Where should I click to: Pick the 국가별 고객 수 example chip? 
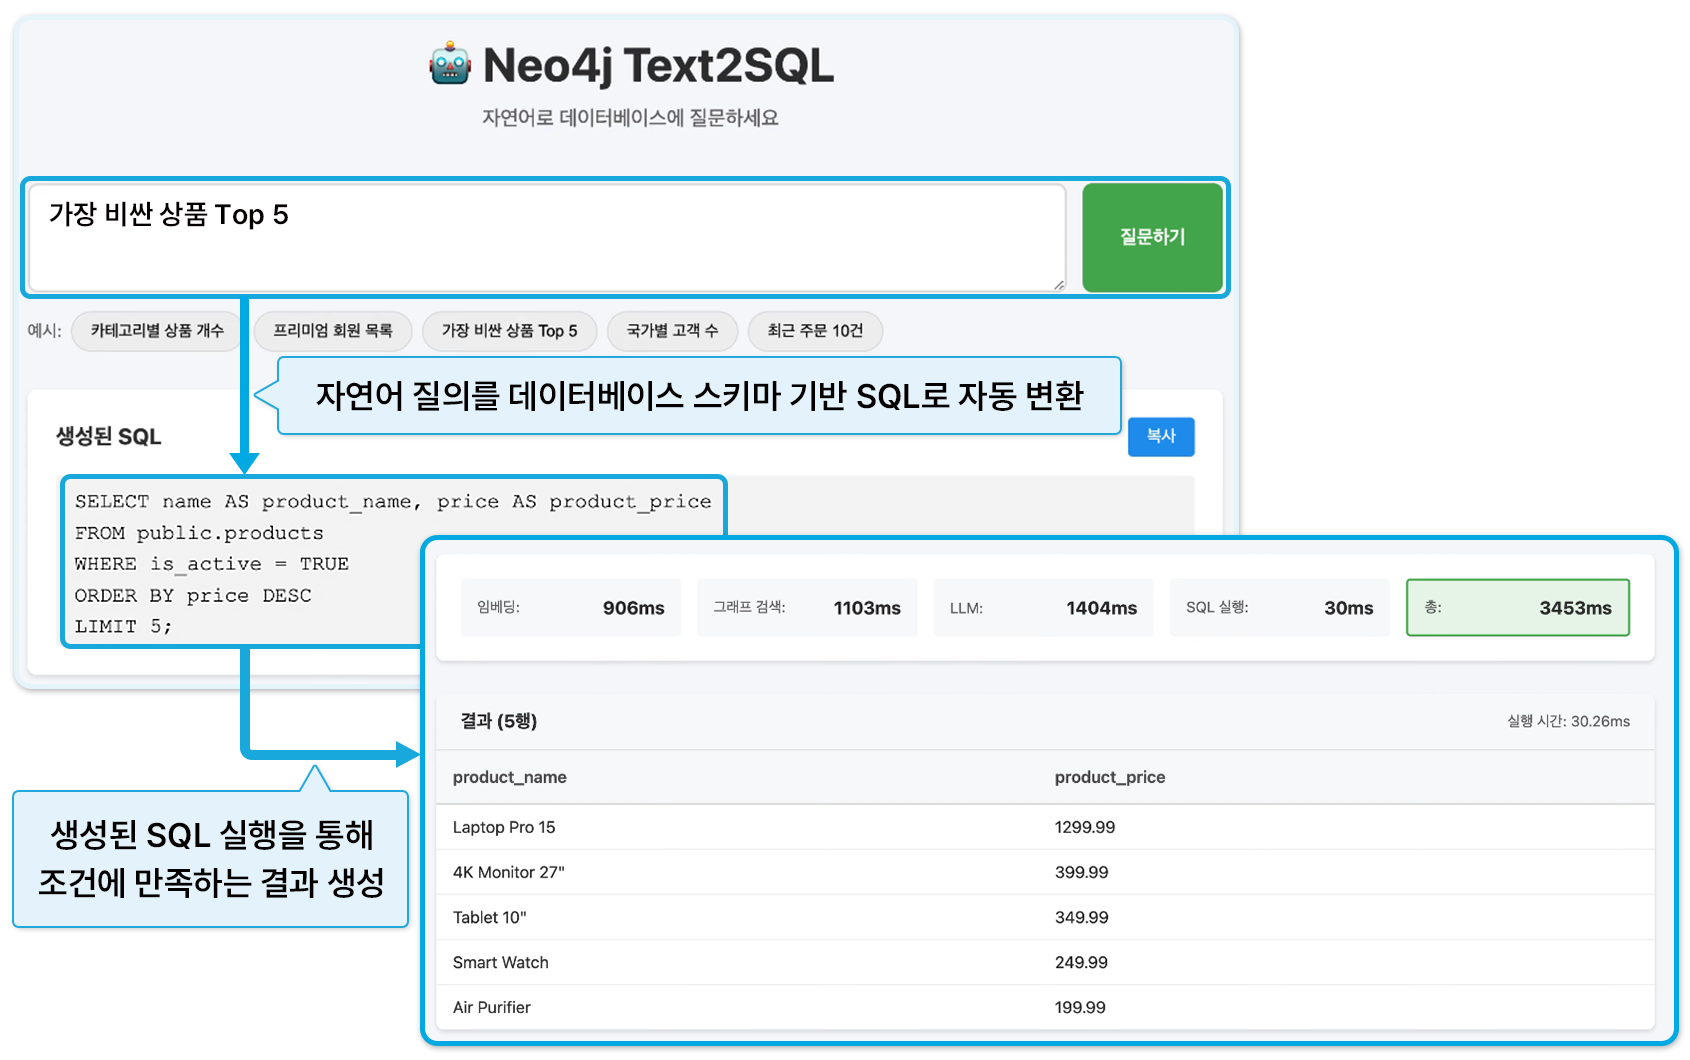click(x=672, y=331)
